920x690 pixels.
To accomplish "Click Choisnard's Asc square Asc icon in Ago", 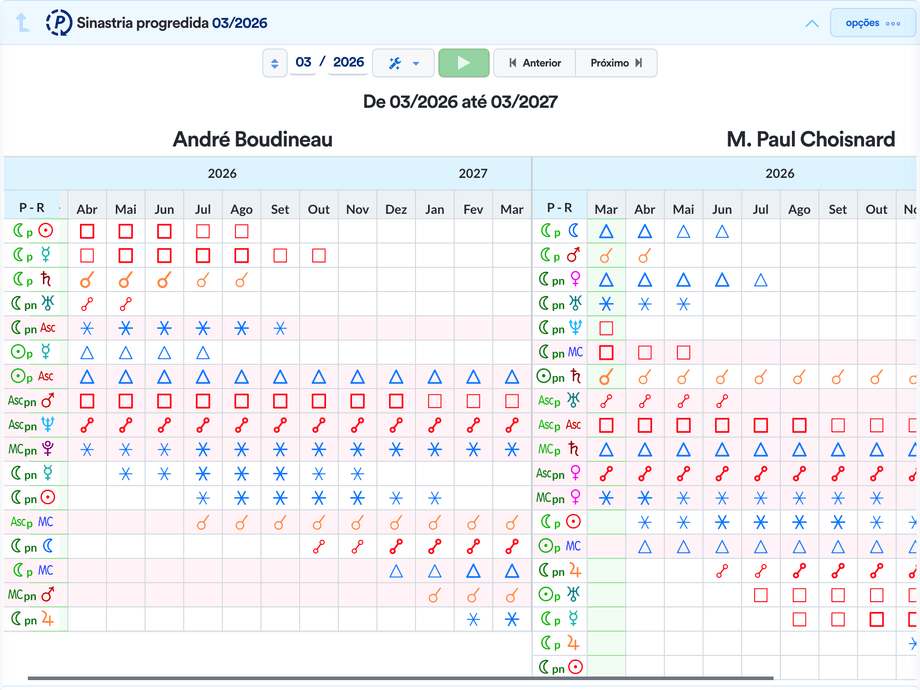I will coord(799,425).
